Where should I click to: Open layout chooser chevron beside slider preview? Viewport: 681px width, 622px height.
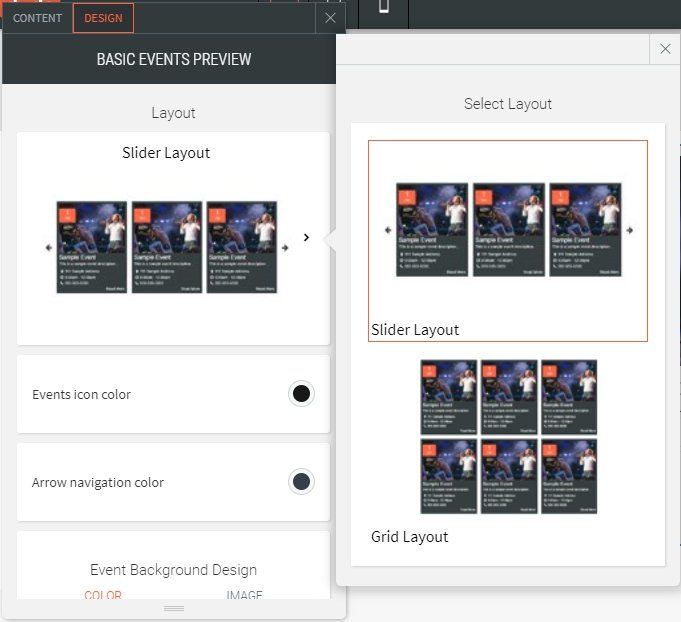(x=306, y=238)
